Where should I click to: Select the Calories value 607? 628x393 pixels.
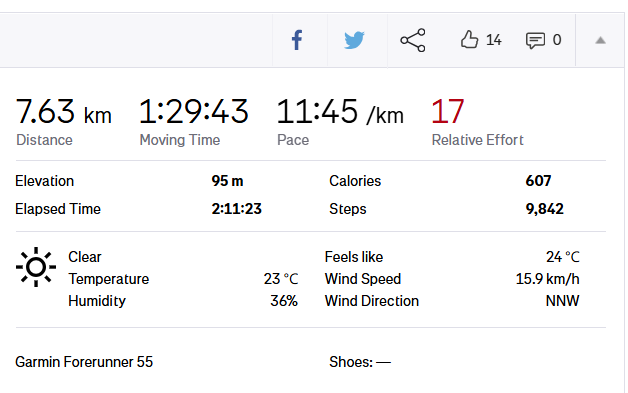click(x=538, y=181)
